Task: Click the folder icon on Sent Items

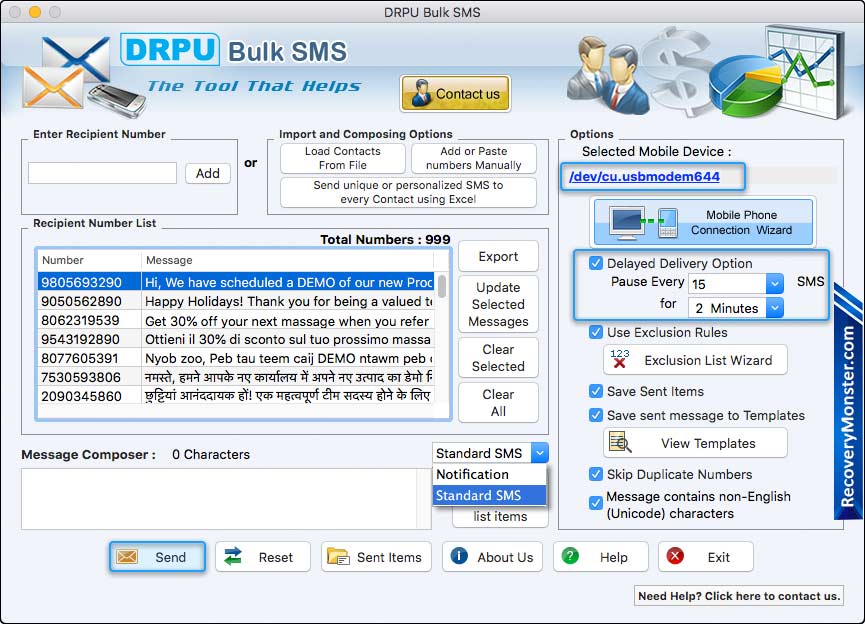Action: (338, 557)
